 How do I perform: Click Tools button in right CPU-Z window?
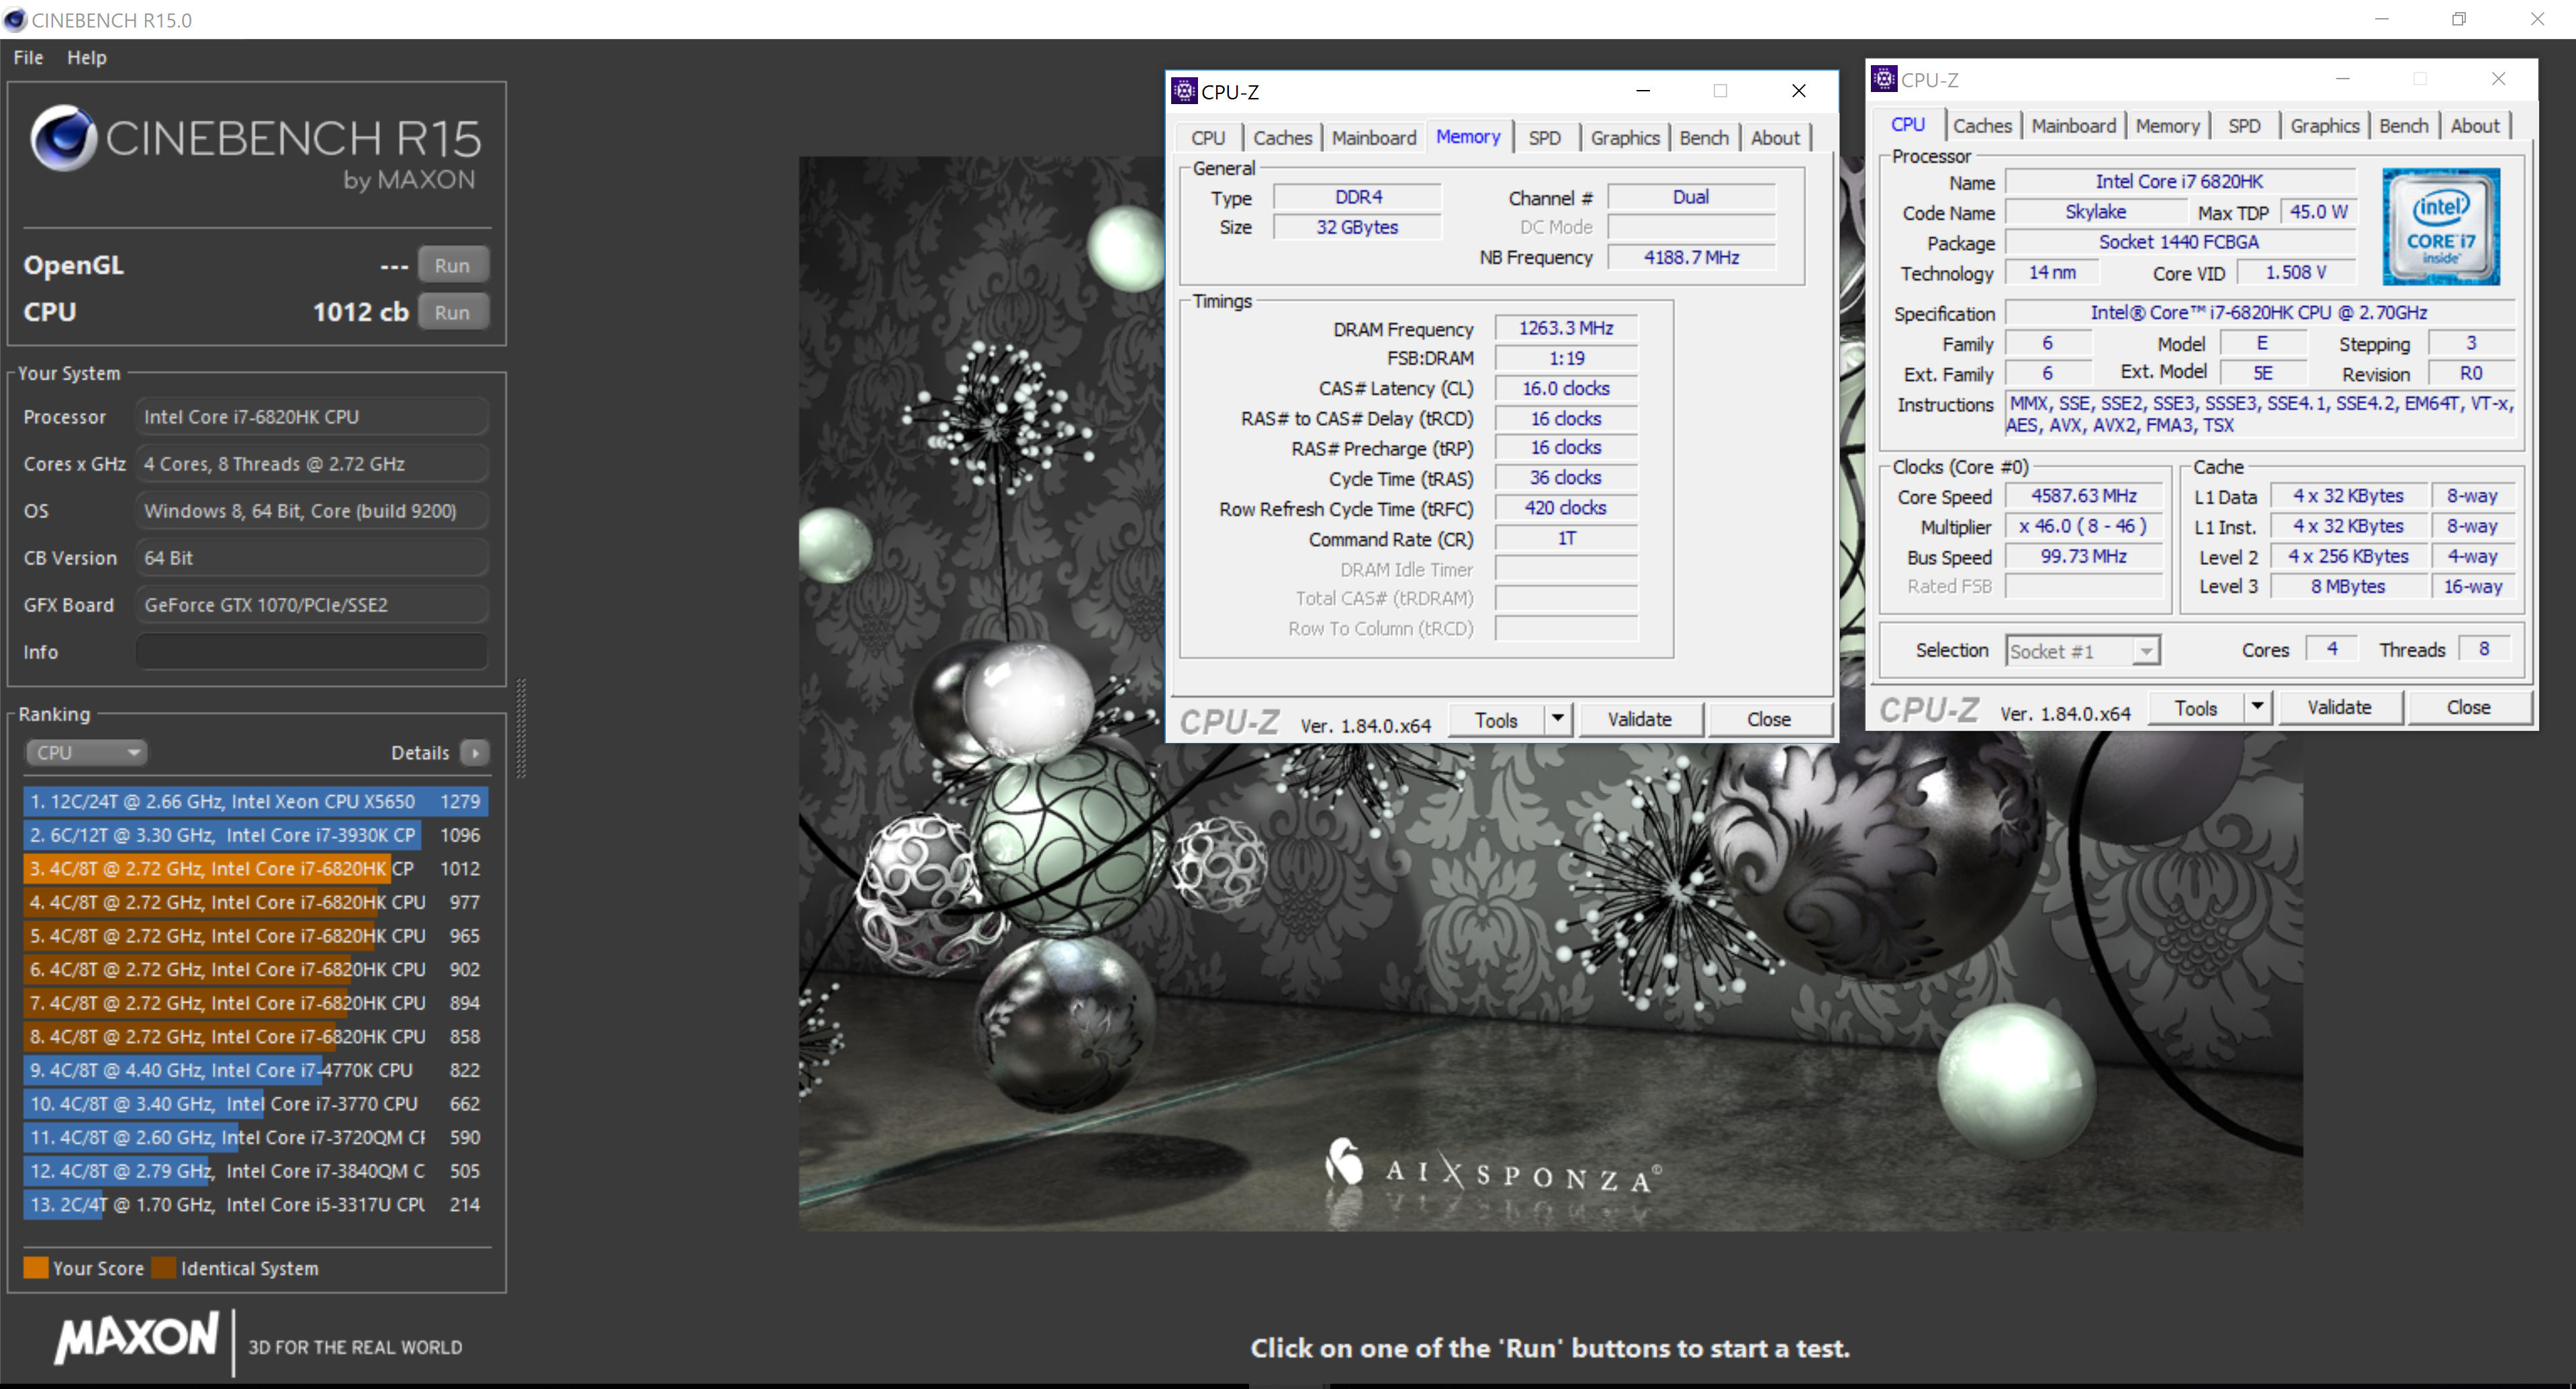(x=2196, y=708)
